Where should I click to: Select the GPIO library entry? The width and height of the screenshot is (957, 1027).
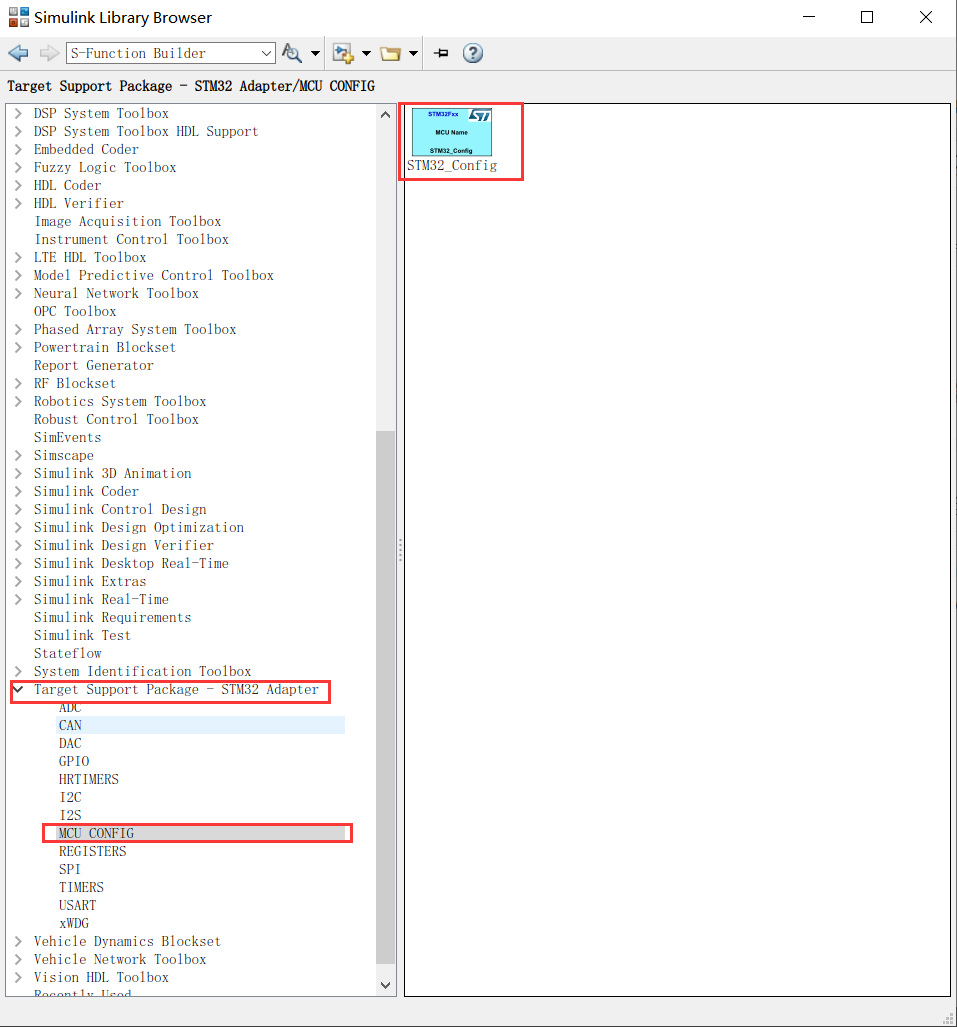tap(73, 761)
